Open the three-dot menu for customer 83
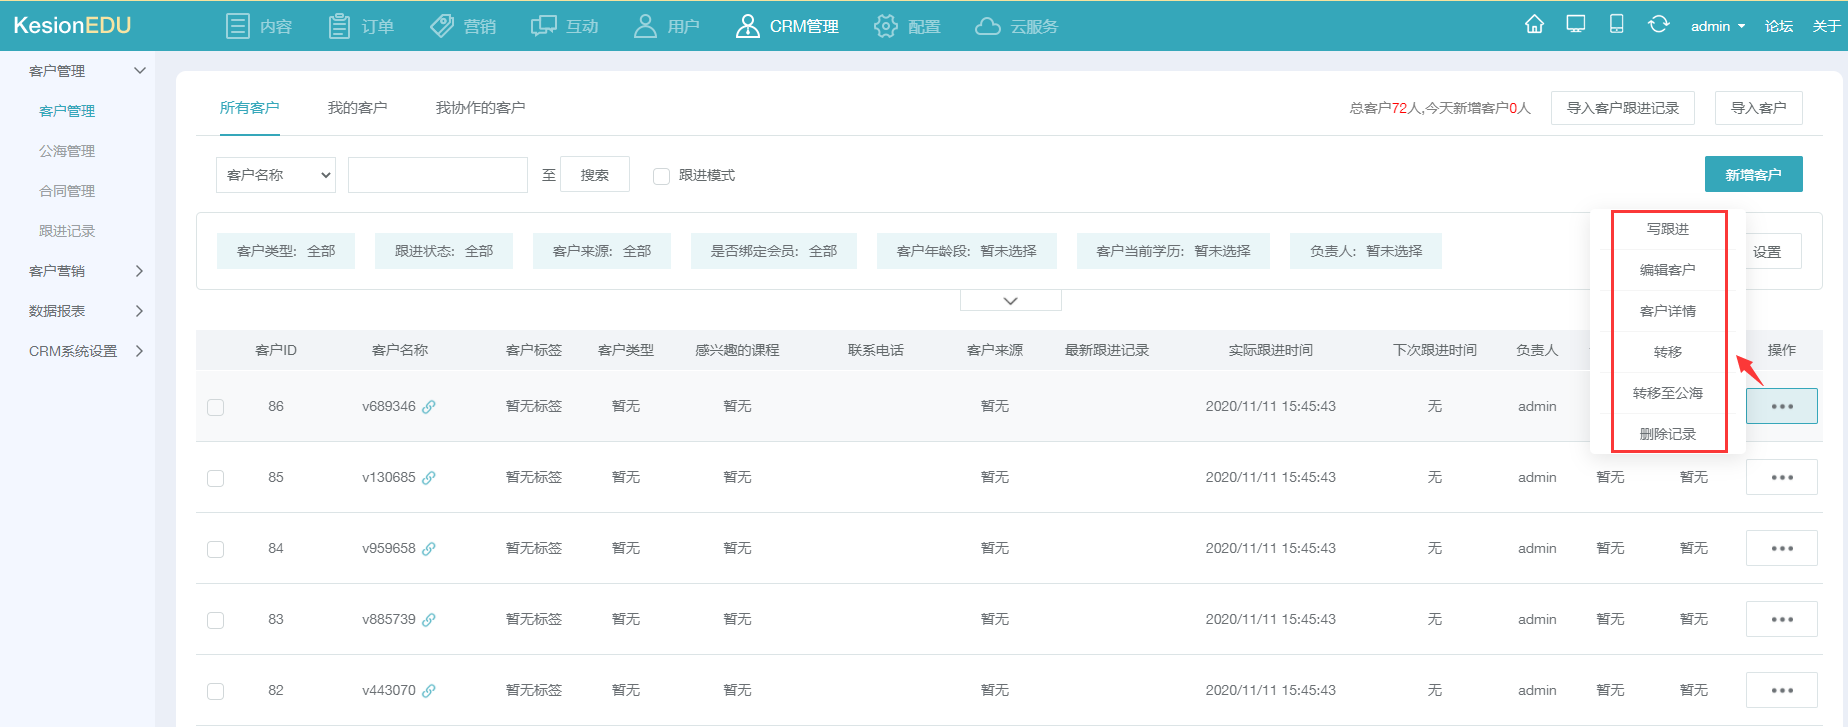The height and width of the screenshot is (727, 1848). coord(1782,619)
